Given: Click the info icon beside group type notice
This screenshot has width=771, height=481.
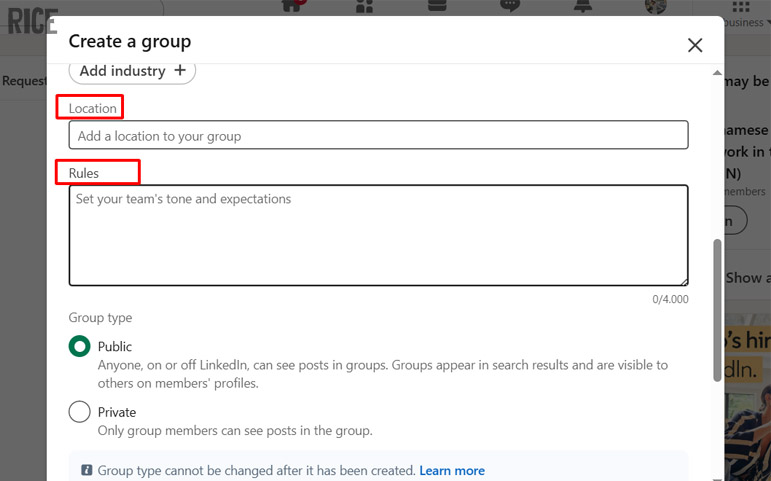Looking at the screenshot, I should pos(87,470).
